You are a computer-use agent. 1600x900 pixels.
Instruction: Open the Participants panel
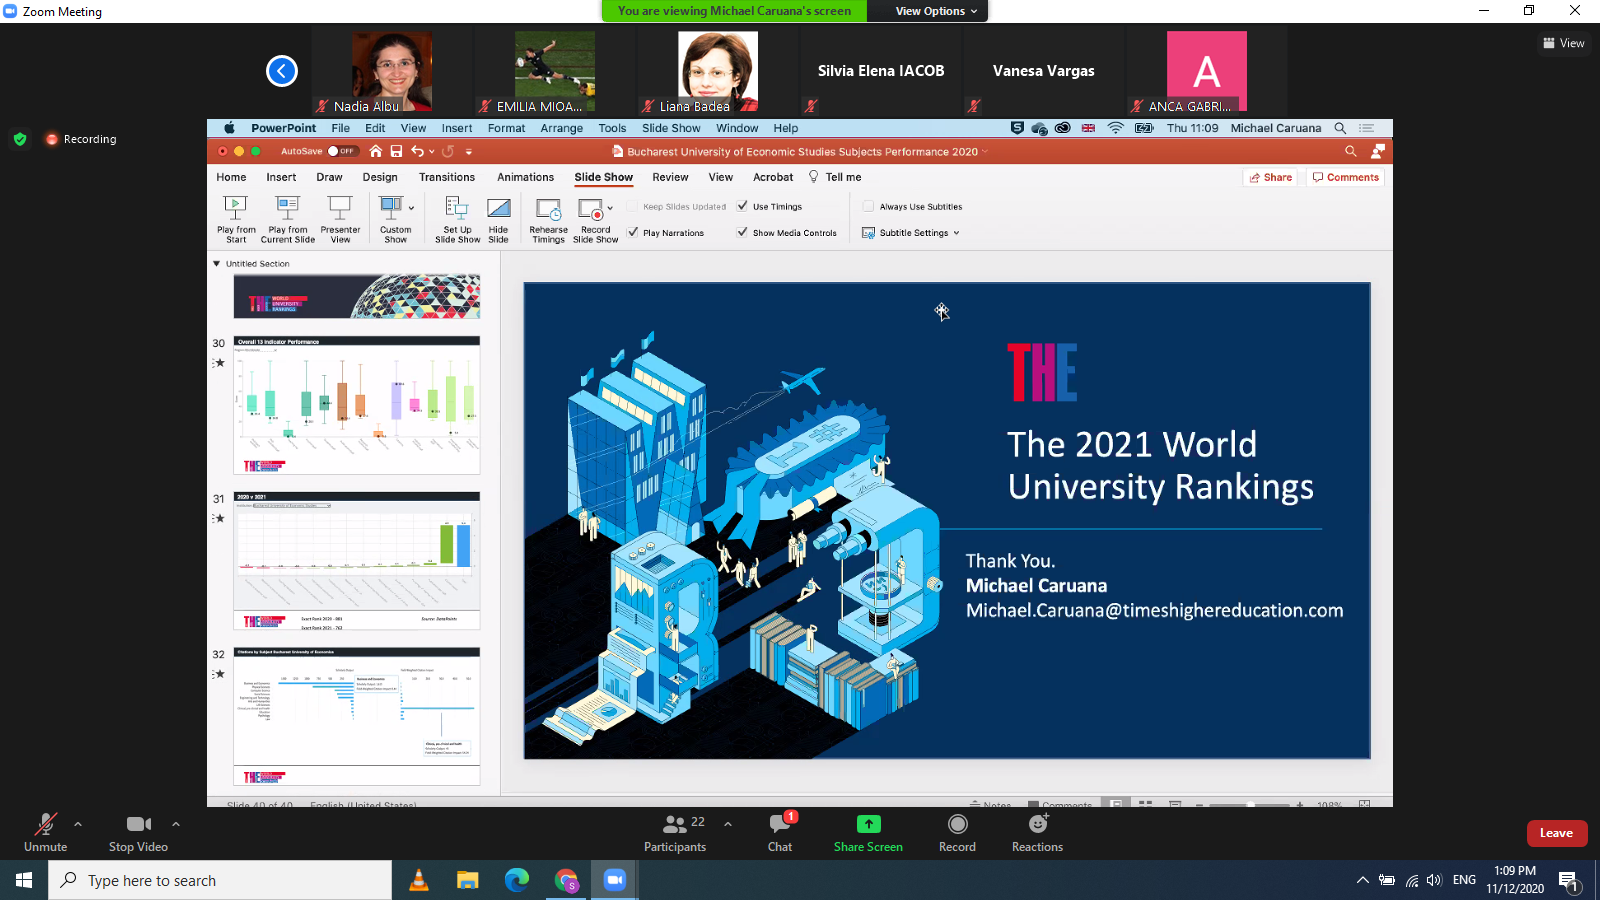pyautogui.click(x=676, y=824)
